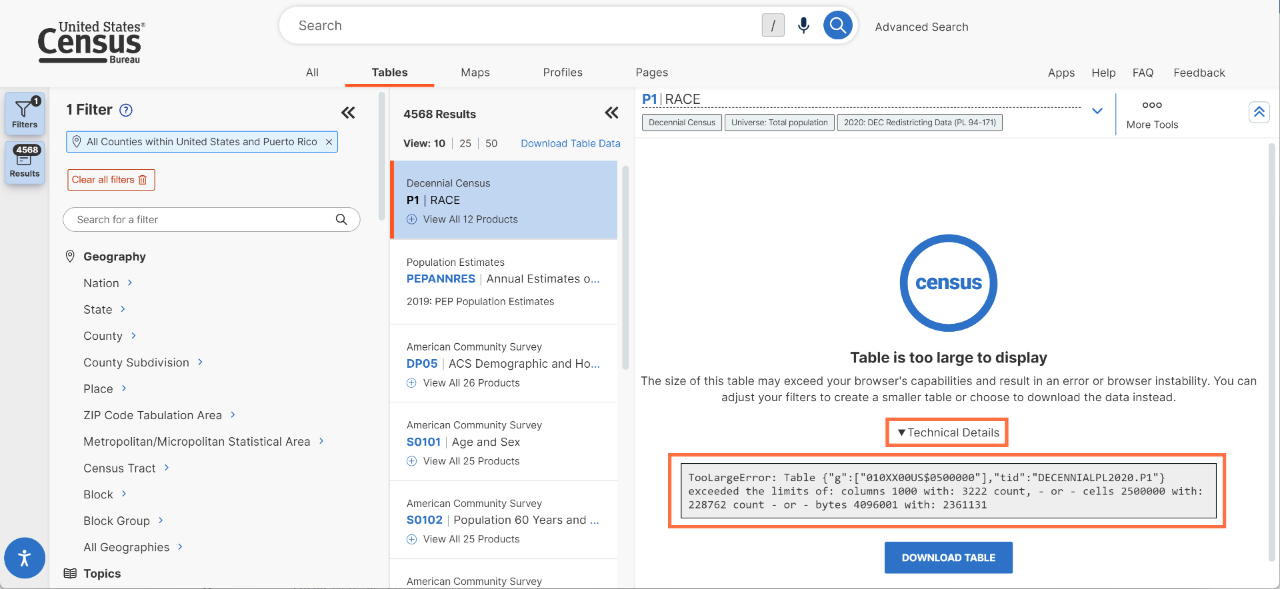Screen dimensions: 1280x589
Task: Set results view to 25
Action: [465, 144]
